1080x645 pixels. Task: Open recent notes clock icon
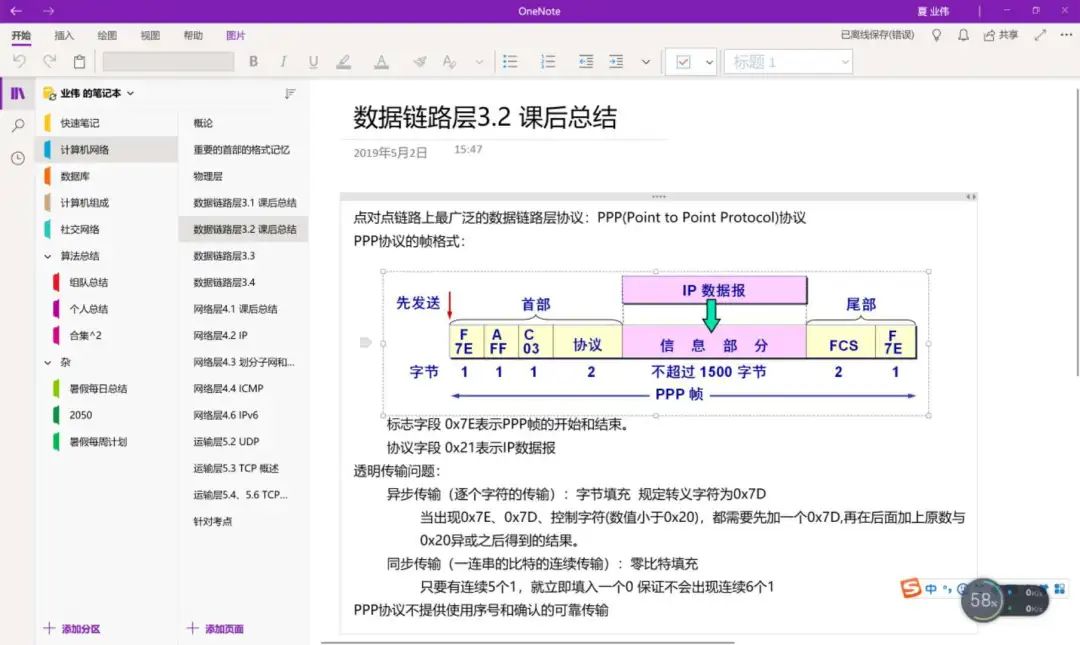[18, 158]
